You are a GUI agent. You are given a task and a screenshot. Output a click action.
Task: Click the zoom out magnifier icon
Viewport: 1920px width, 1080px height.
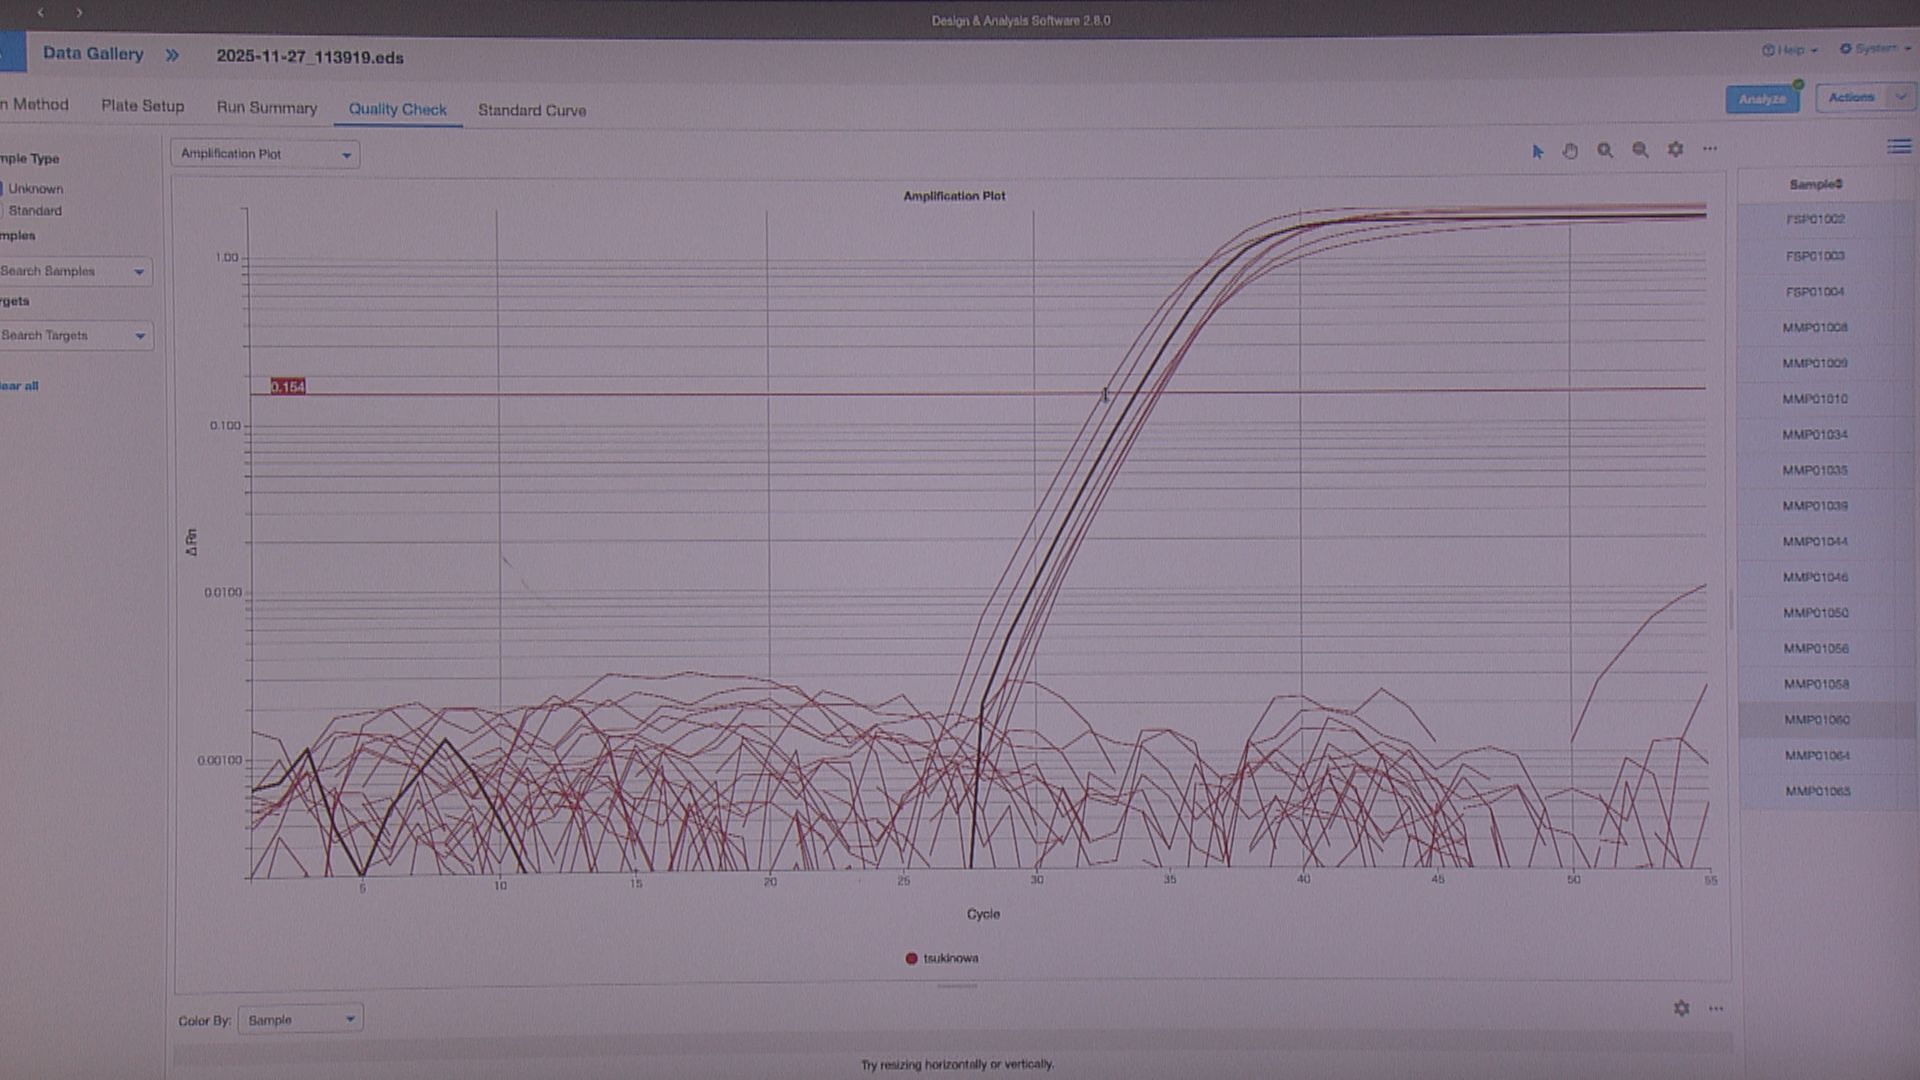(x=1640, y=150)
